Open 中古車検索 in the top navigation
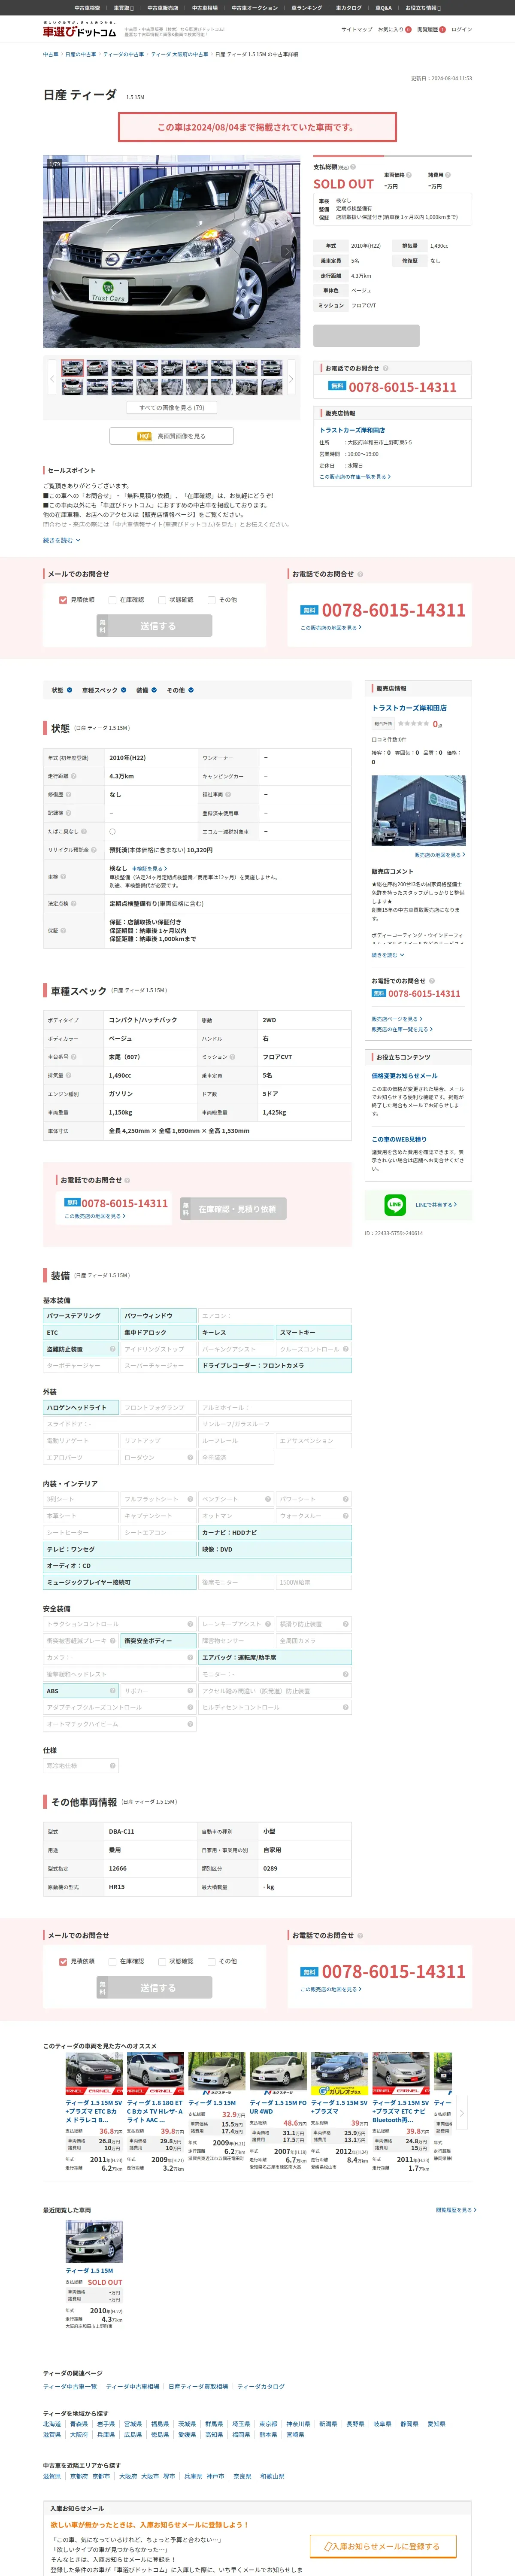 point(87,8)
